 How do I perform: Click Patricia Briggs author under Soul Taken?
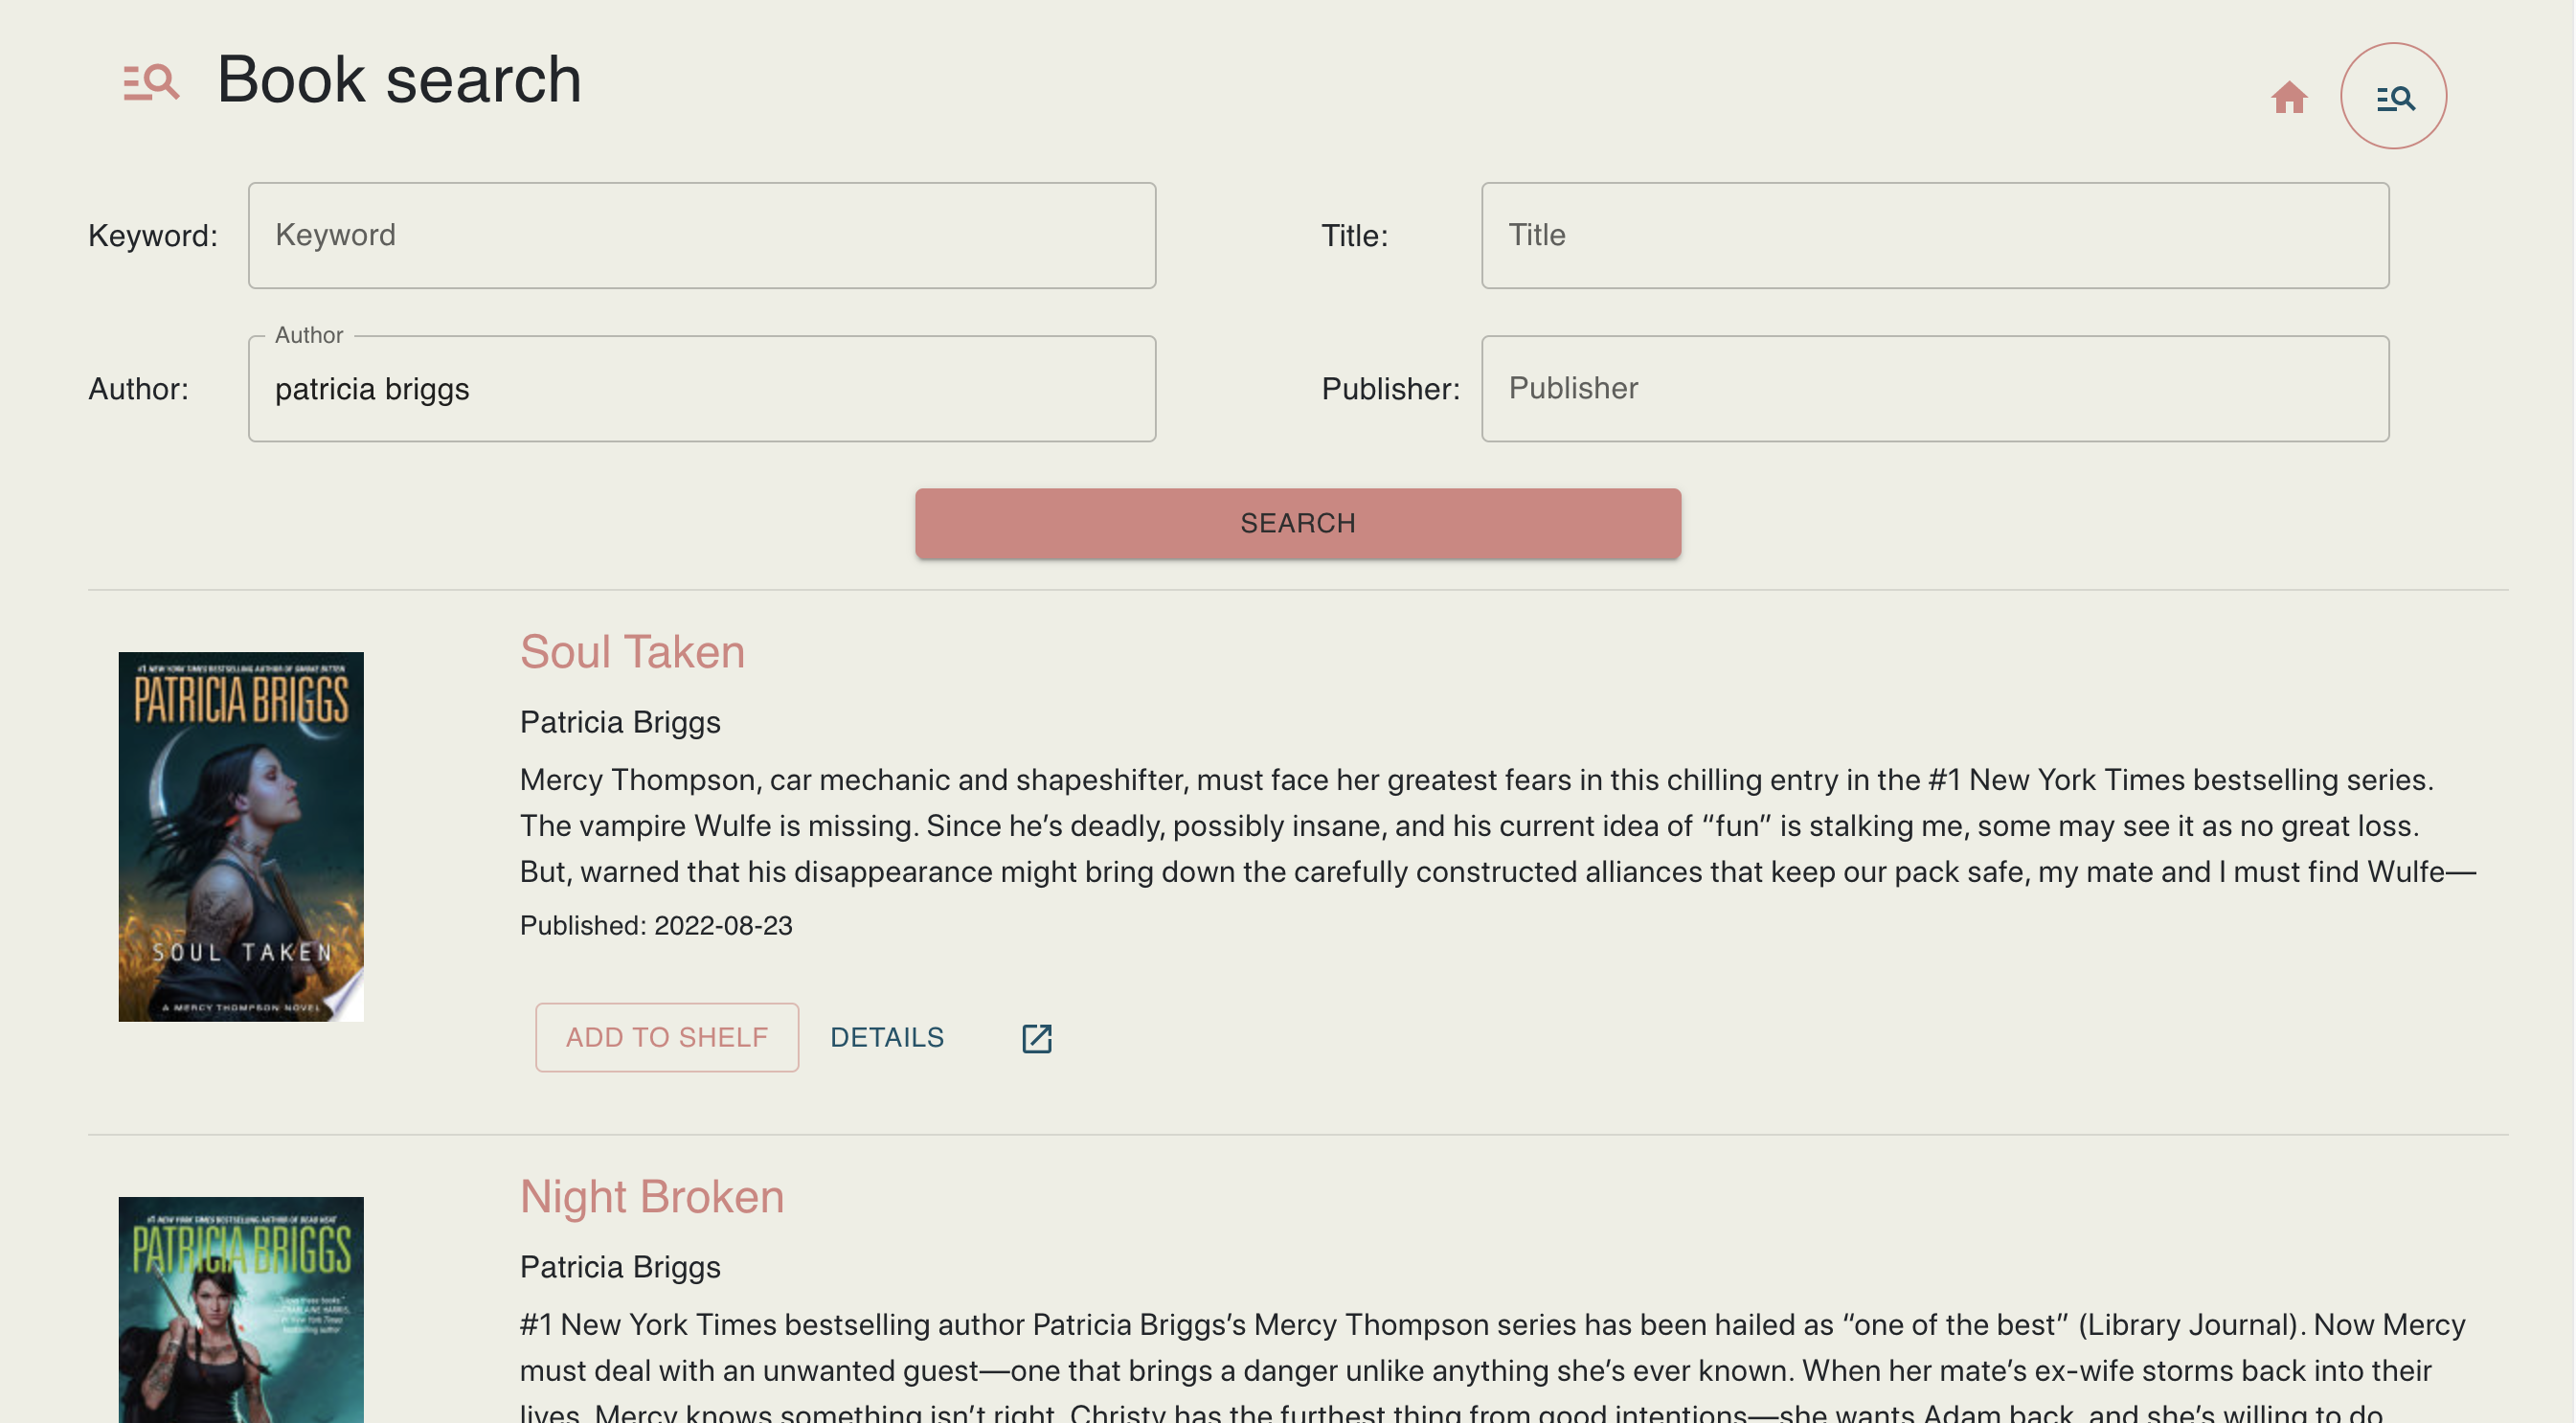620,722
